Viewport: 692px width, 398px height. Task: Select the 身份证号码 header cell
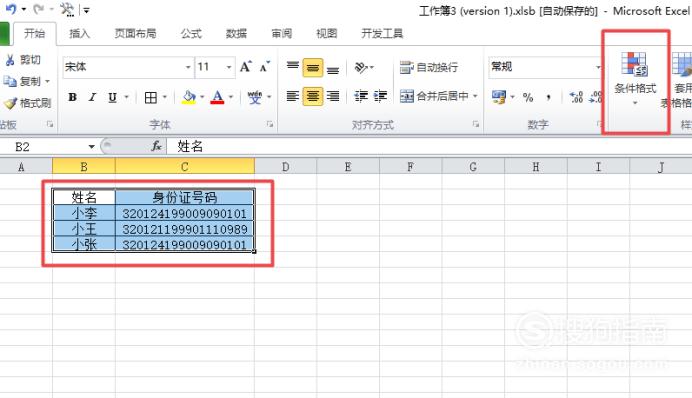pyautogui.click(x=184, y=197)
